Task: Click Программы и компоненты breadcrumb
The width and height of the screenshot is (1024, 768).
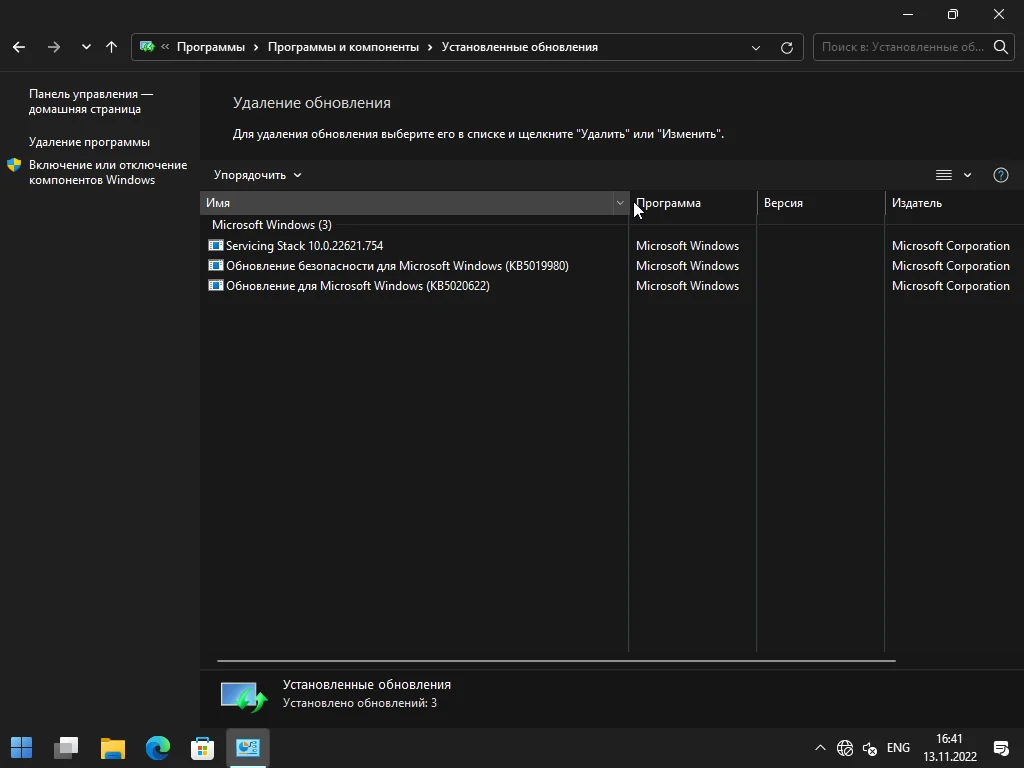Action: [x=343, y=47]
